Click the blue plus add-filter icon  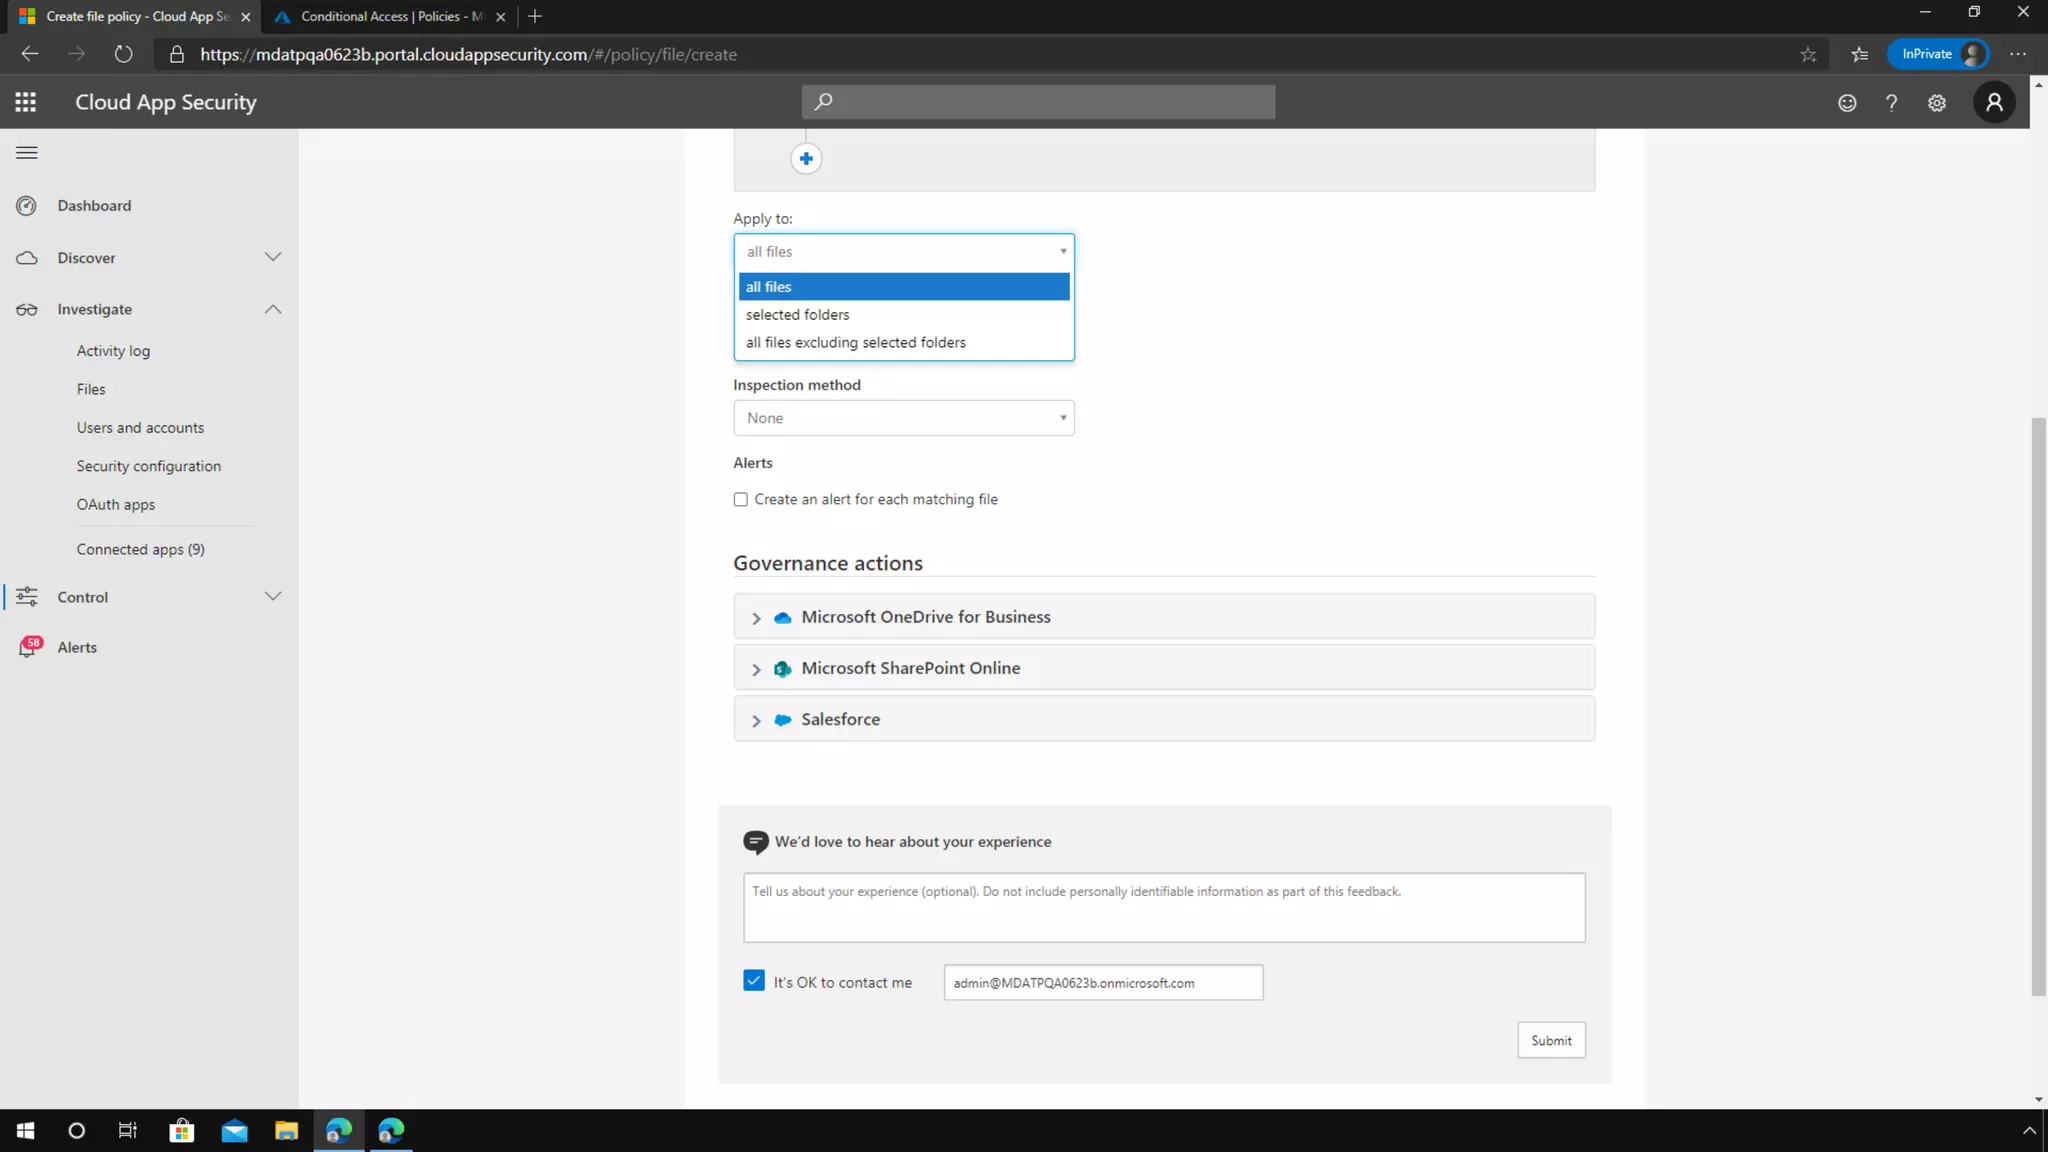[x=806, y=159]
